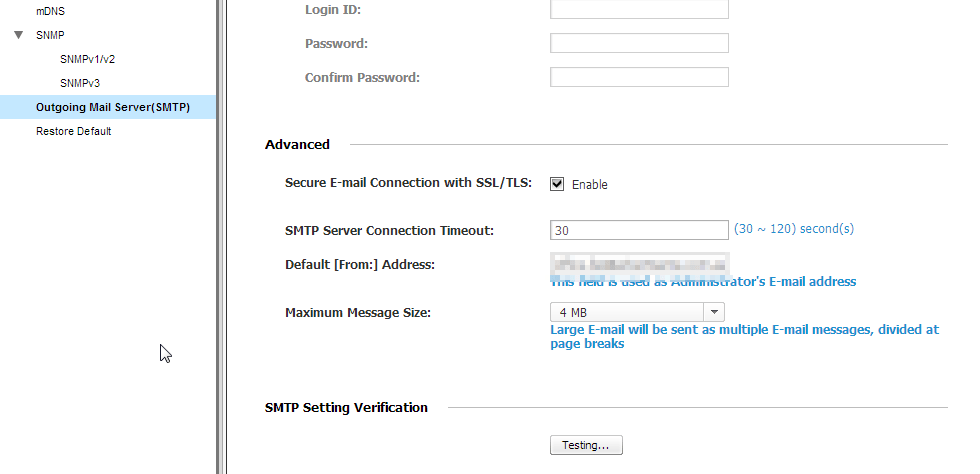This screenshot has height=474, width=980.
Task: Click the SMTP Setting Verification heading
Action: (346, 408)
